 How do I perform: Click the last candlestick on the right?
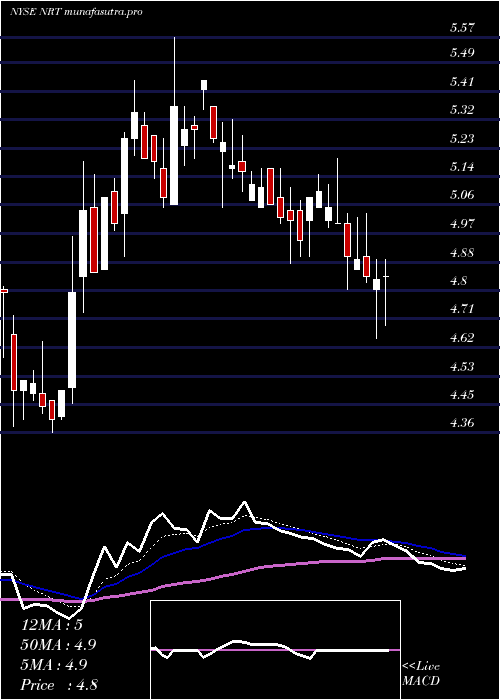(x=386, y=292)
